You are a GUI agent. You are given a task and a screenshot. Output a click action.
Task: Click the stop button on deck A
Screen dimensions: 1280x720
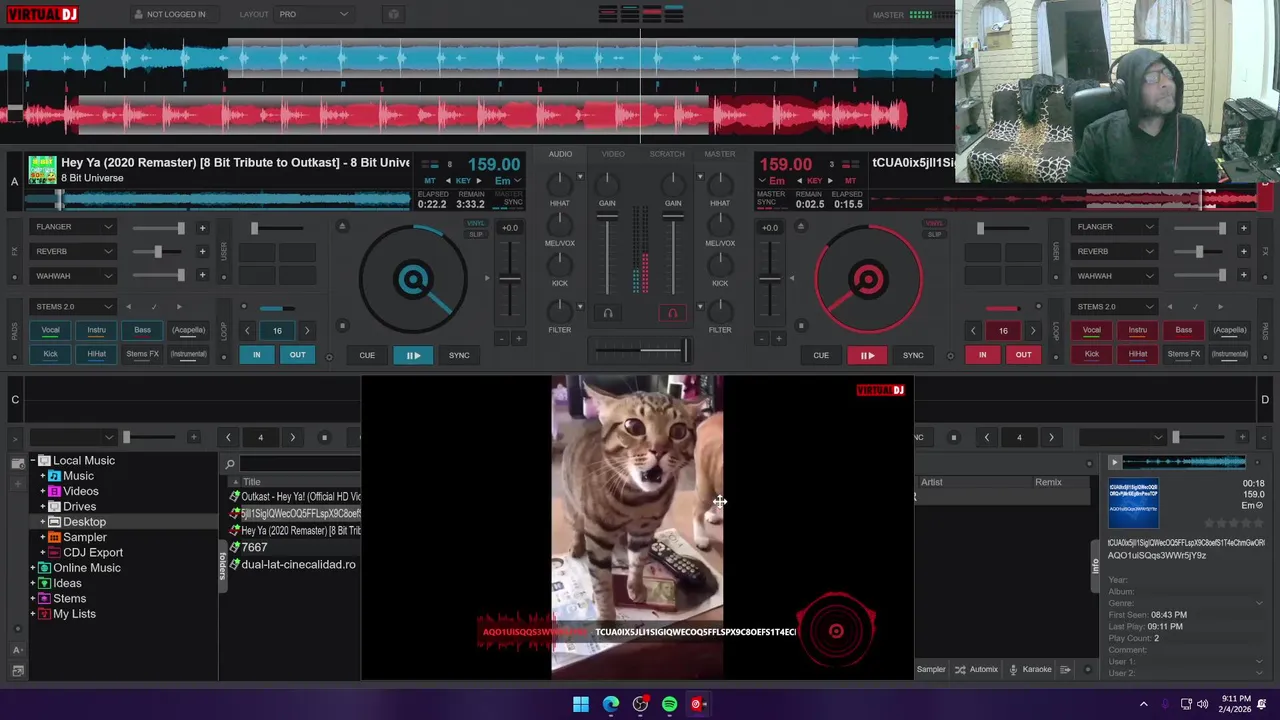click(x=342, y=325)
